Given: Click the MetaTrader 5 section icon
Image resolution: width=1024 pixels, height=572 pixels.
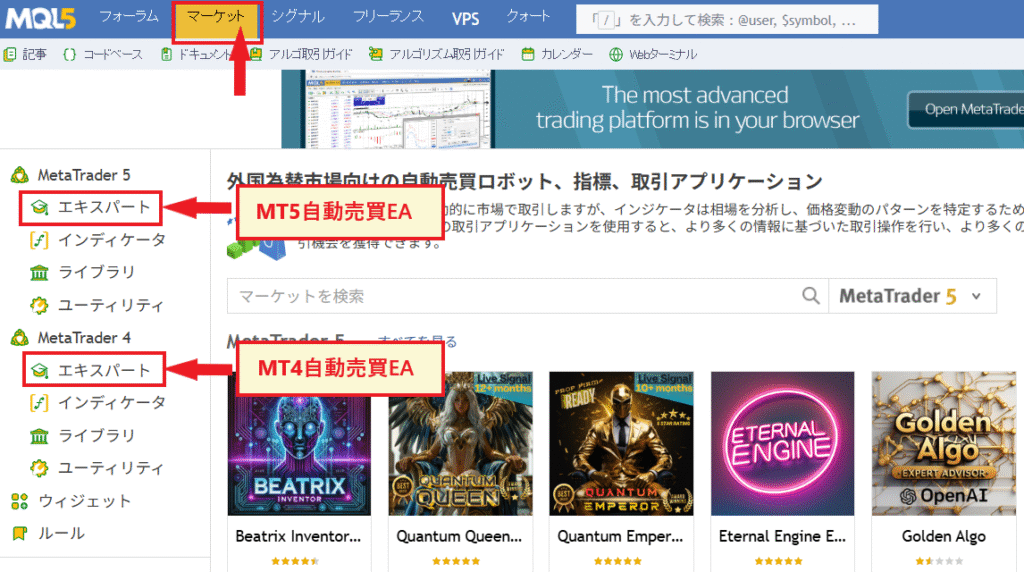Looking at the screenshot, I should tap(19, 175).
